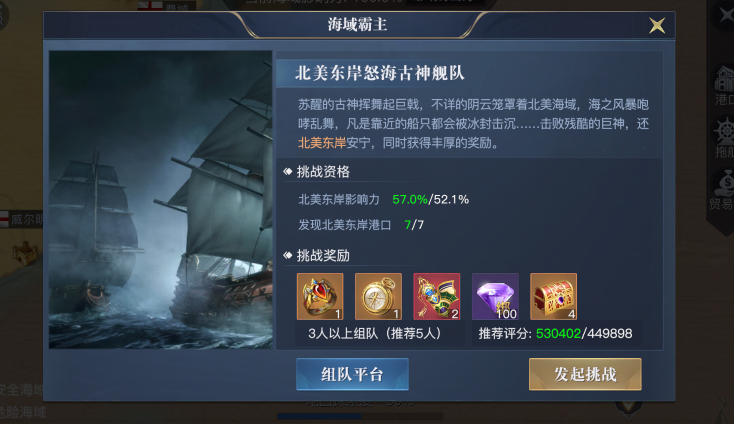Click the ship wheel sidebar icon

click(724, 138)
